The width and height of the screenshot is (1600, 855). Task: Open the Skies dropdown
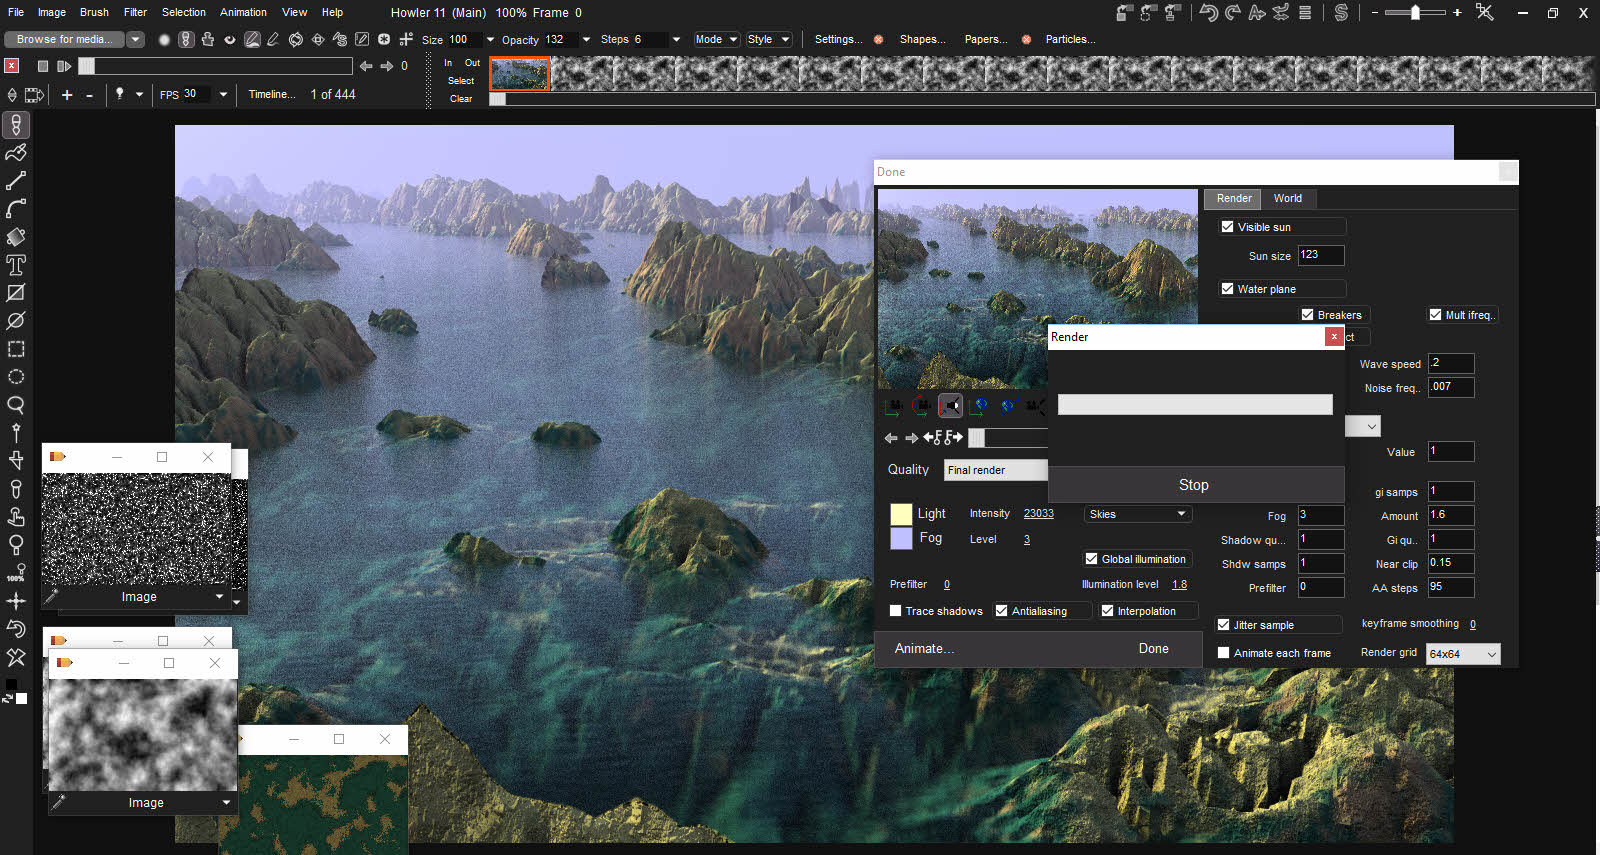(1137, 514)
